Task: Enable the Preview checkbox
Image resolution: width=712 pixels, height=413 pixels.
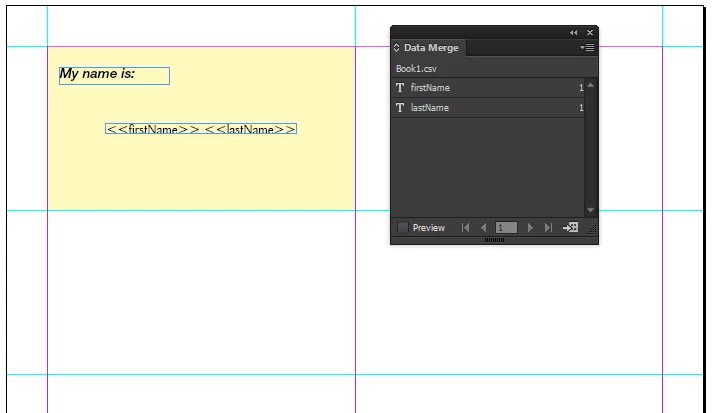Action: pos(403,227)
